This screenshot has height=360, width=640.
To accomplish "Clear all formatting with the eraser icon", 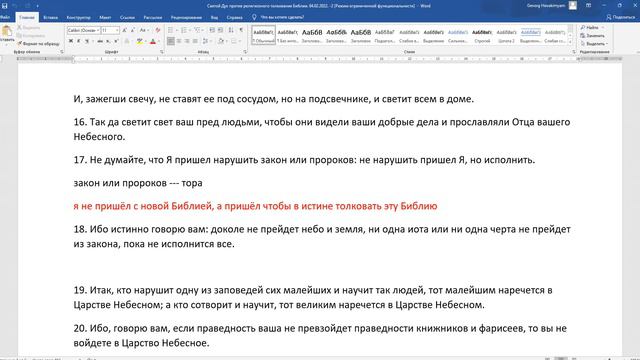I will pyautogui.click(x=158, y=30).
